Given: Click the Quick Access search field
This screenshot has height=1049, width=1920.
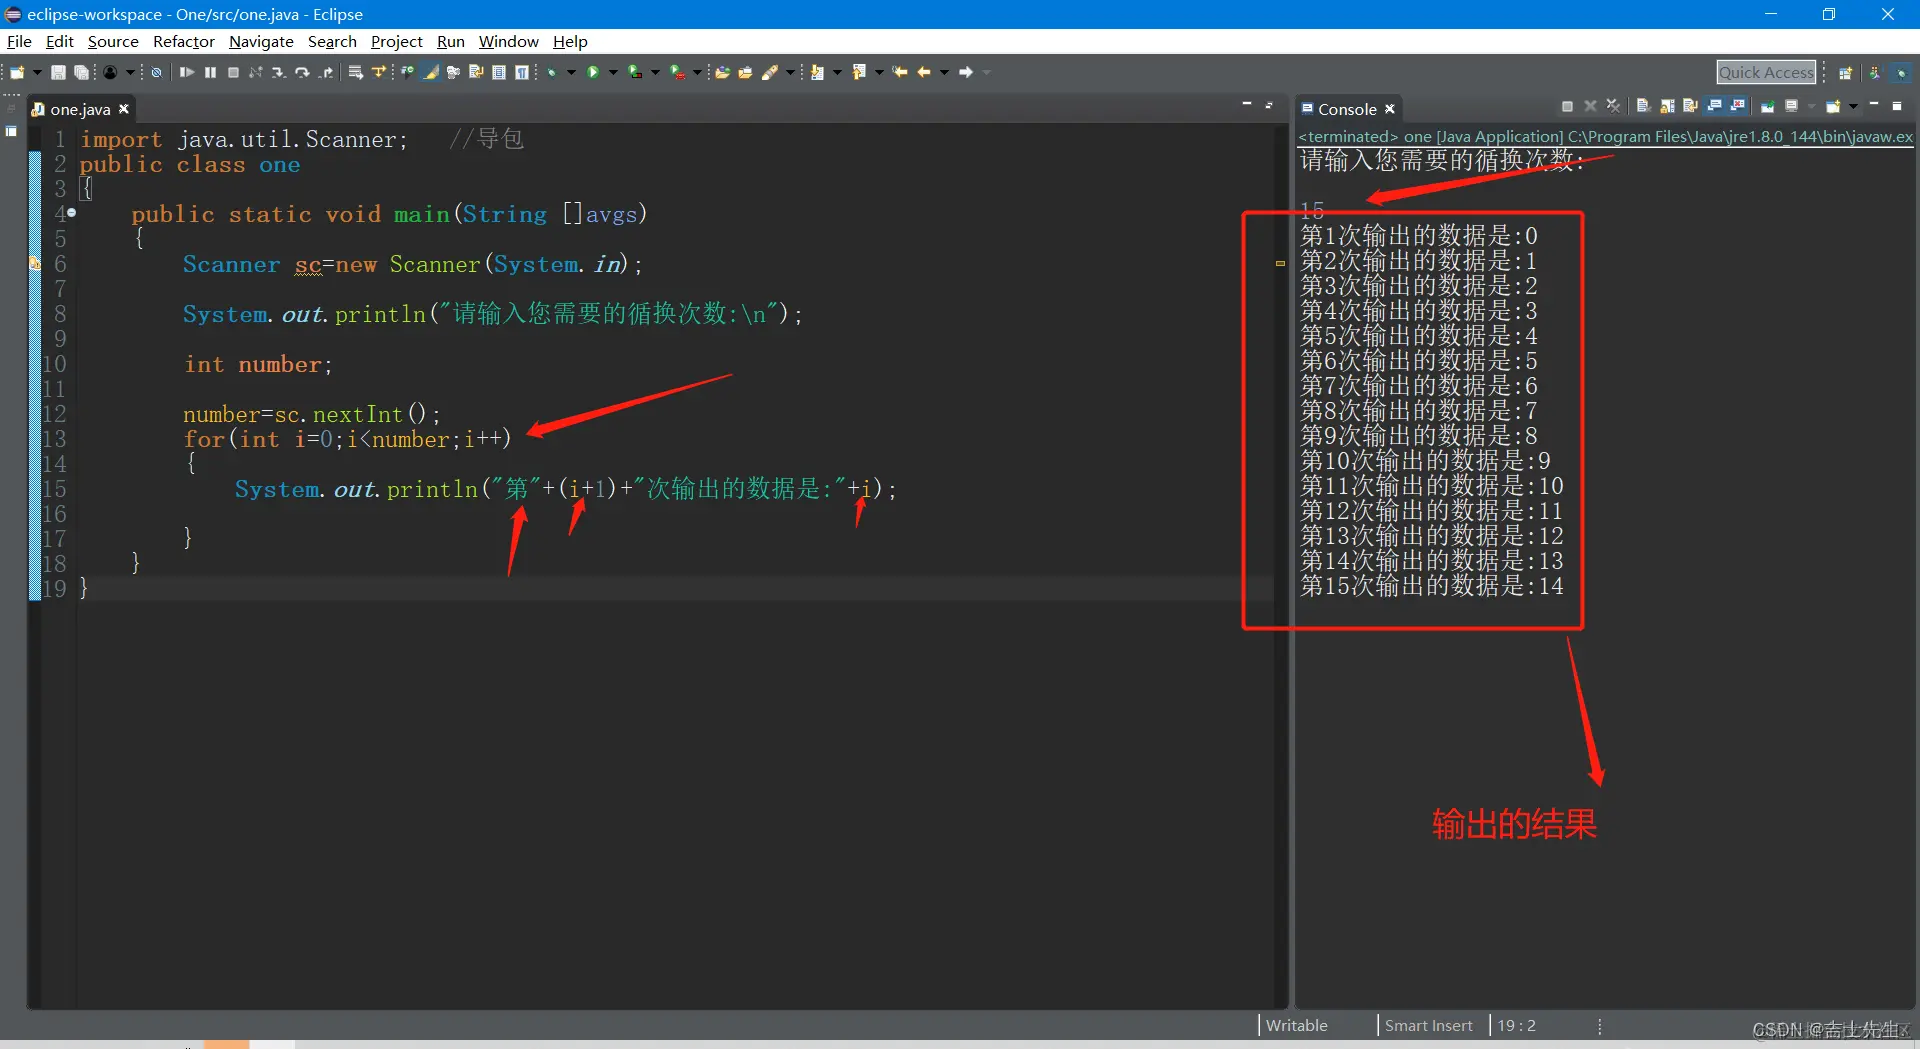Looking at the screenshot, I should click(1766, 72).
